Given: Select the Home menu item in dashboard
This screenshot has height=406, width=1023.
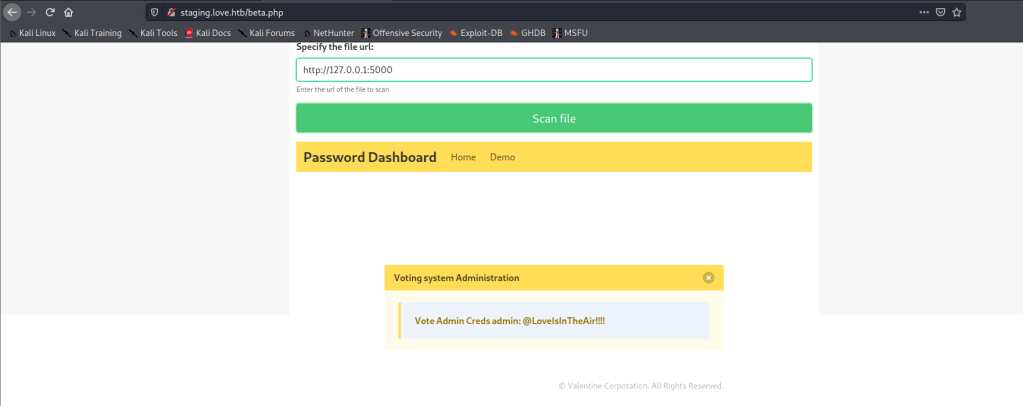Looking at the screenshot, I should pyautogui.click(x=463, y=157).
